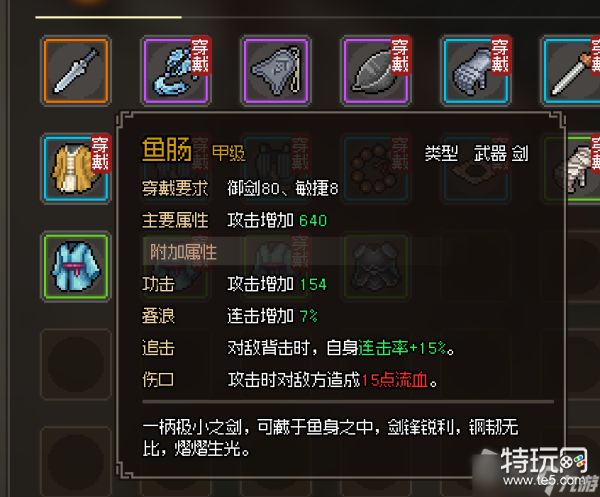Select the bandaged item at right edge

pos(582,168)
